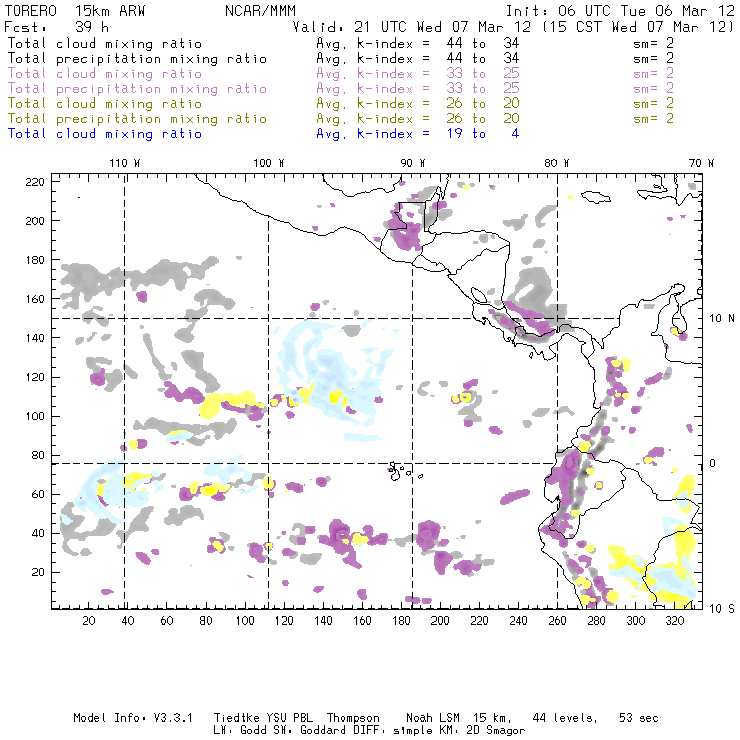The height and width of the screenshot is (740, 740).
Task: Click the '200' y-axis tick label
Action: click(x=35, y=221)
